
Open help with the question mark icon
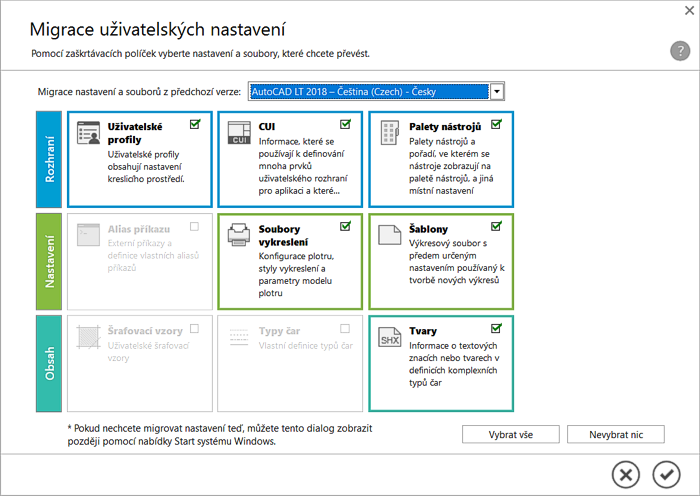(x=679, y=52)
